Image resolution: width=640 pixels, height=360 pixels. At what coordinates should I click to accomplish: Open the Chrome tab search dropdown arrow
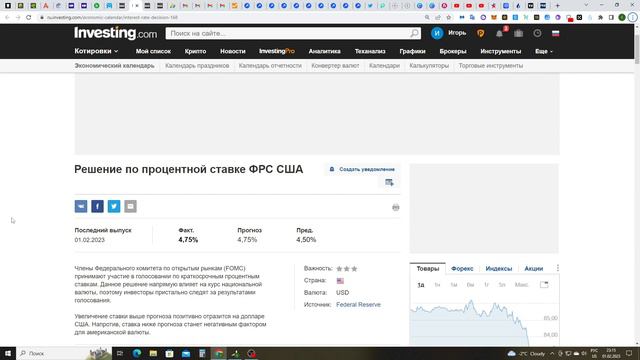[587, 5]
